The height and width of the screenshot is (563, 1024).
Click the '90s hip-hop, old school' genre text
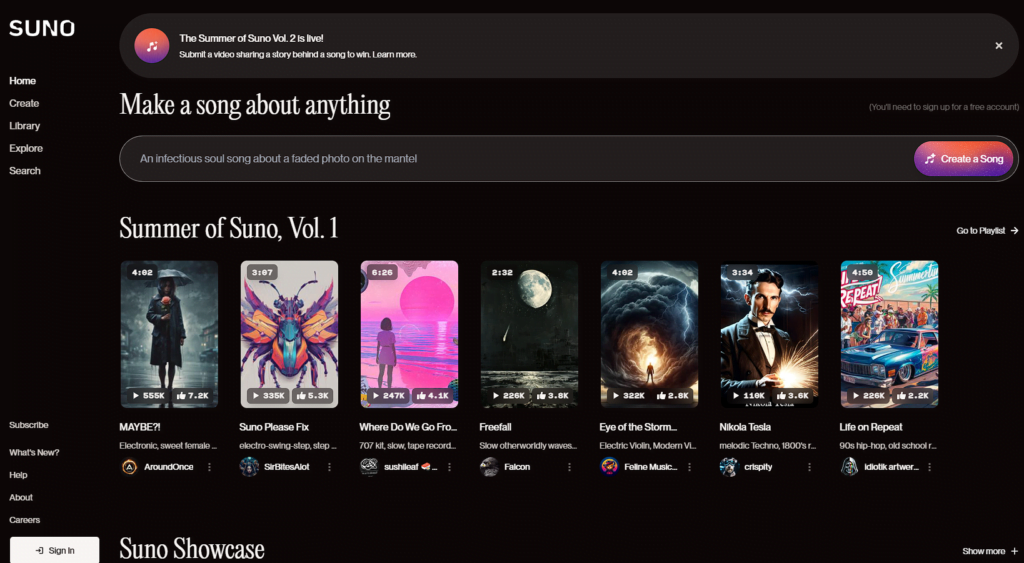point(888,446)
